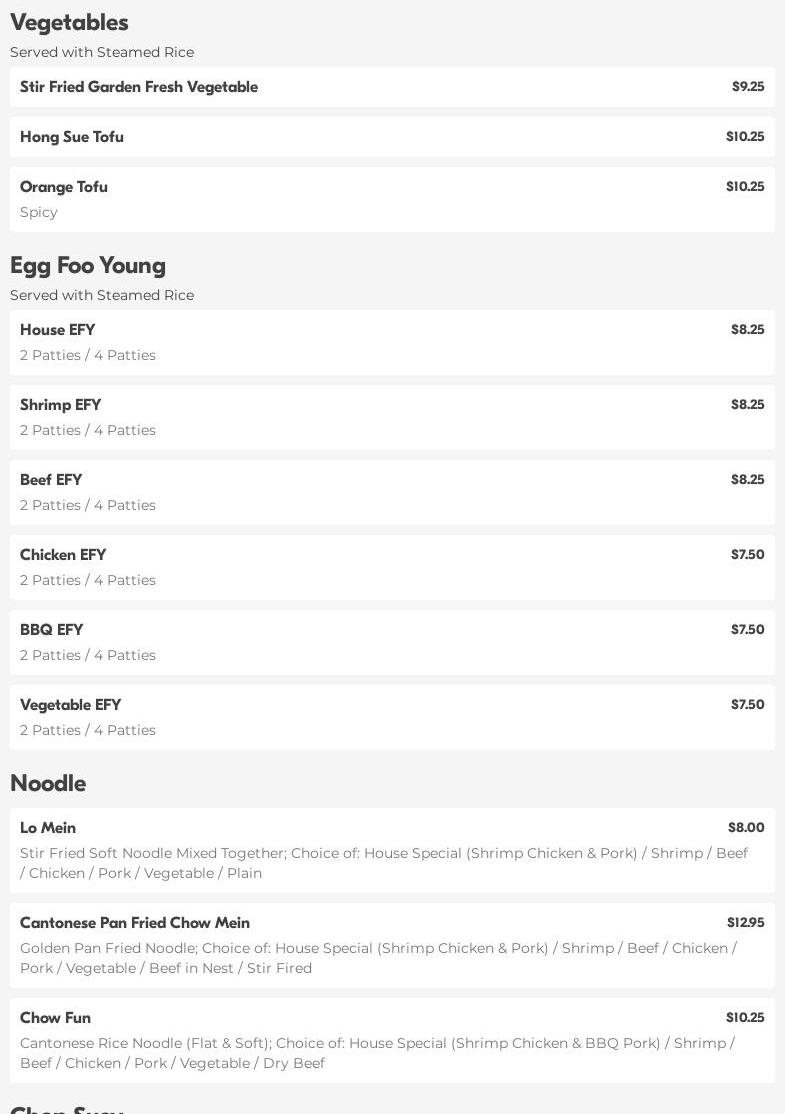Select Cantonese Pan Fried Chow Mein
Image resolution: width=785 pixels, height=1114 pixels.
[x=135, y=923]
